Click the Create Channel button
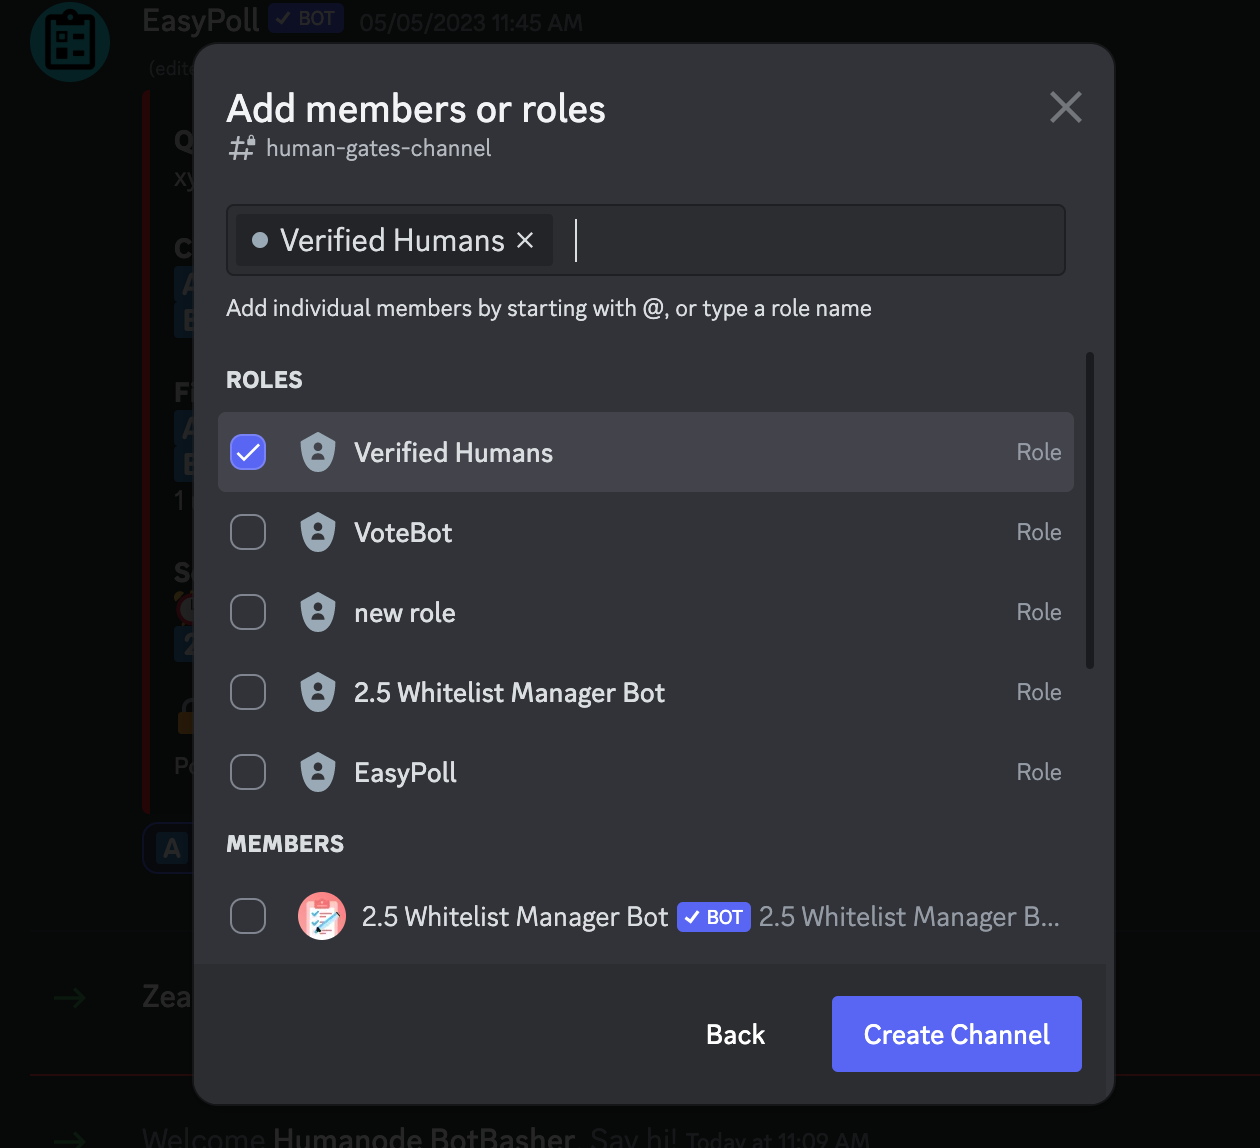The image size is (1260, 1148). click(957, 1034)
